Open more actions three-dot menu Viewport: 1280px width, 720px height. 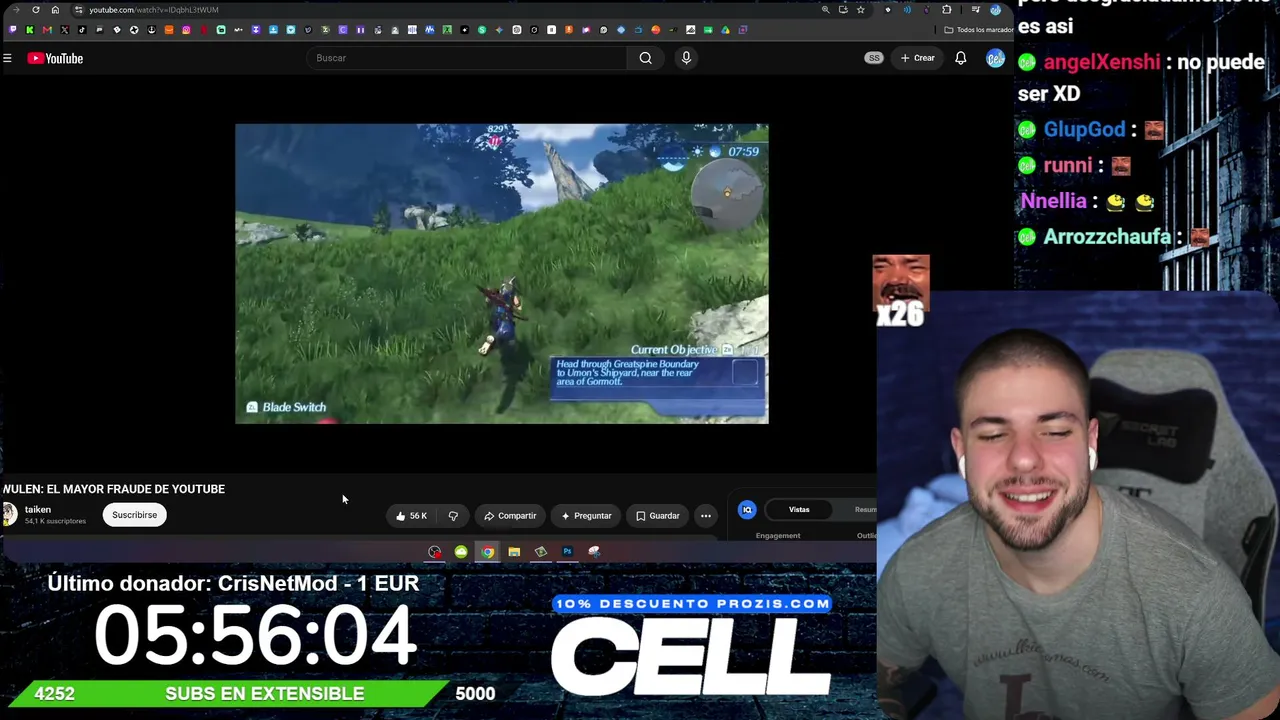[706, 516]
